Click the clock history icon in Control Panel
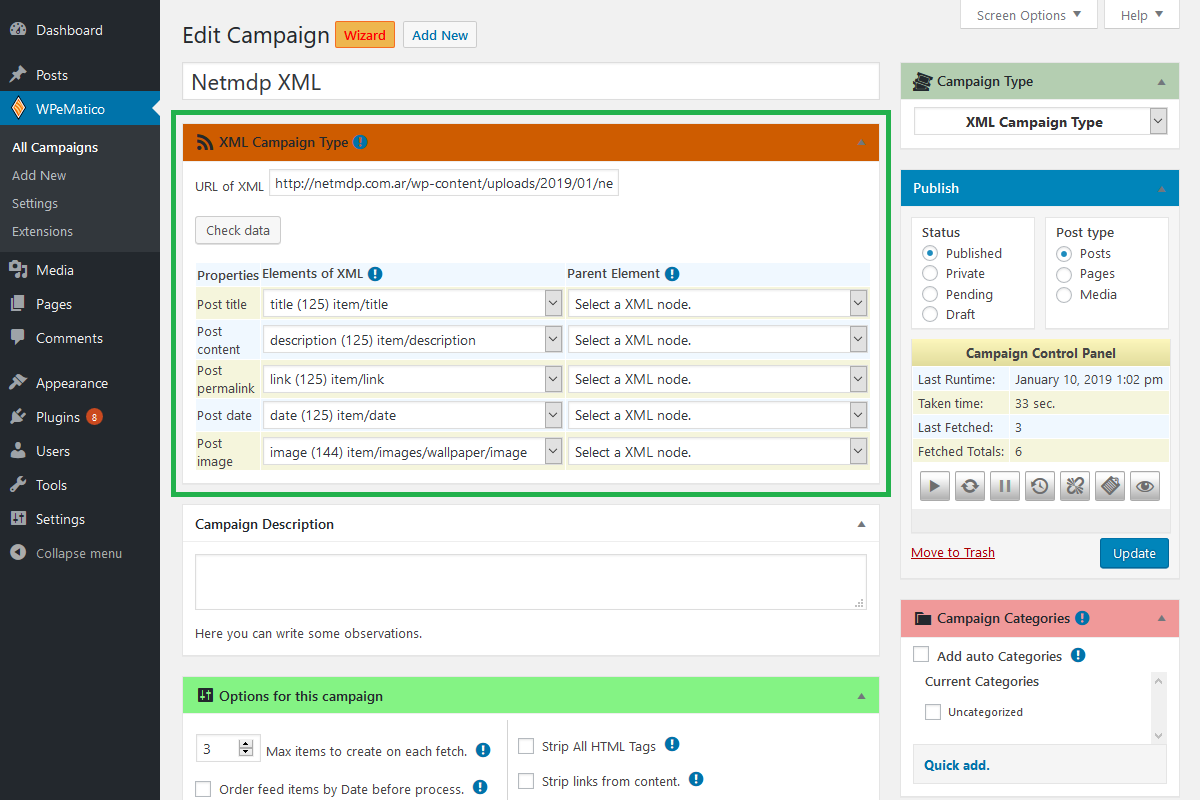 1040,486
